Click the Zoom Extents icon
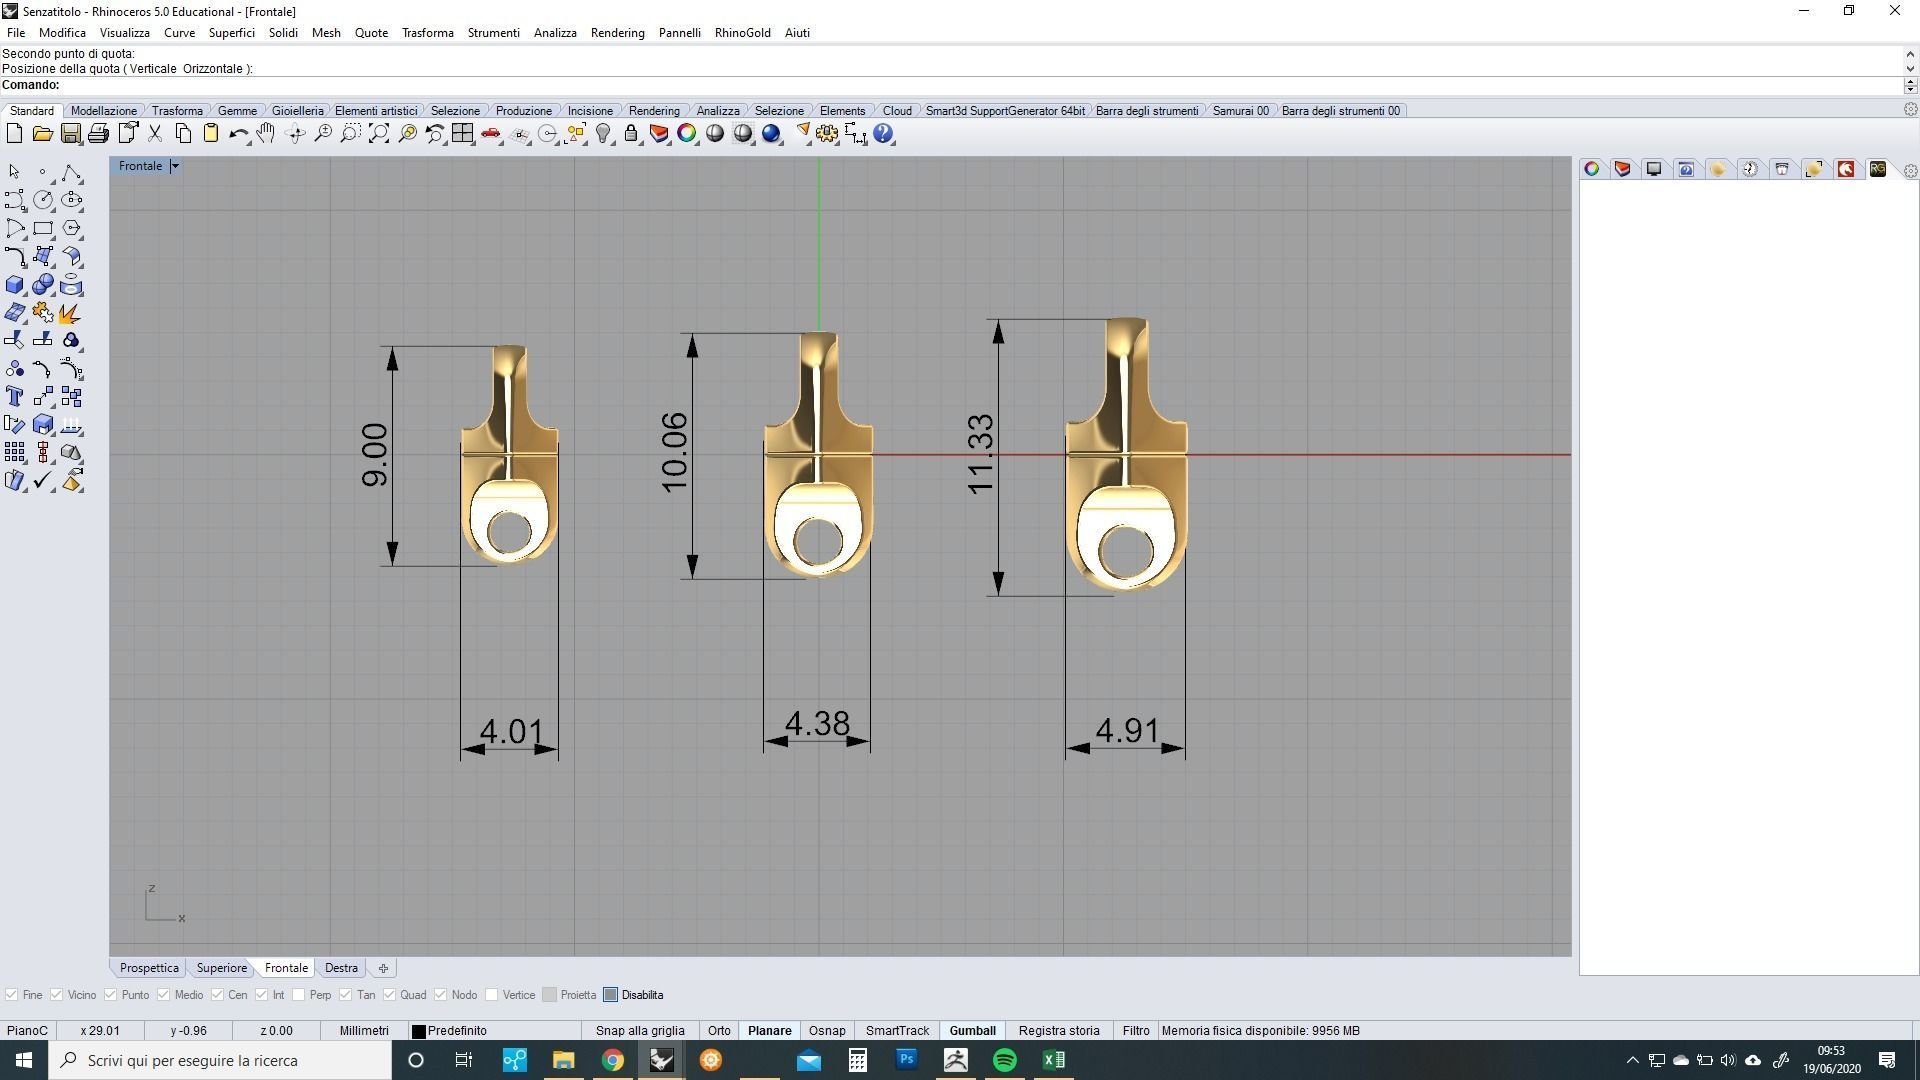Image resolution: width=1920 pixels, height=1080 pixels. [x=379, y=134]
